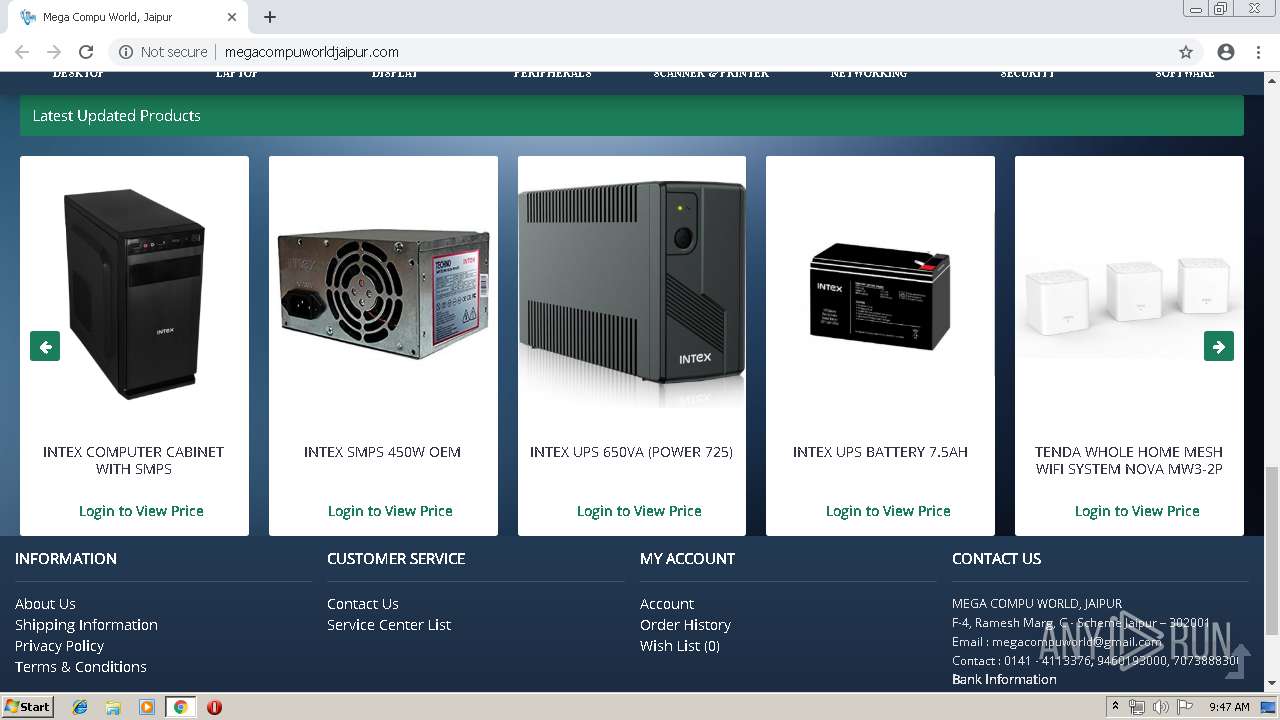The height and width of the screenshot is (720, 1280).
Task: Open Contact Us footer link
Action: [363, 604]
